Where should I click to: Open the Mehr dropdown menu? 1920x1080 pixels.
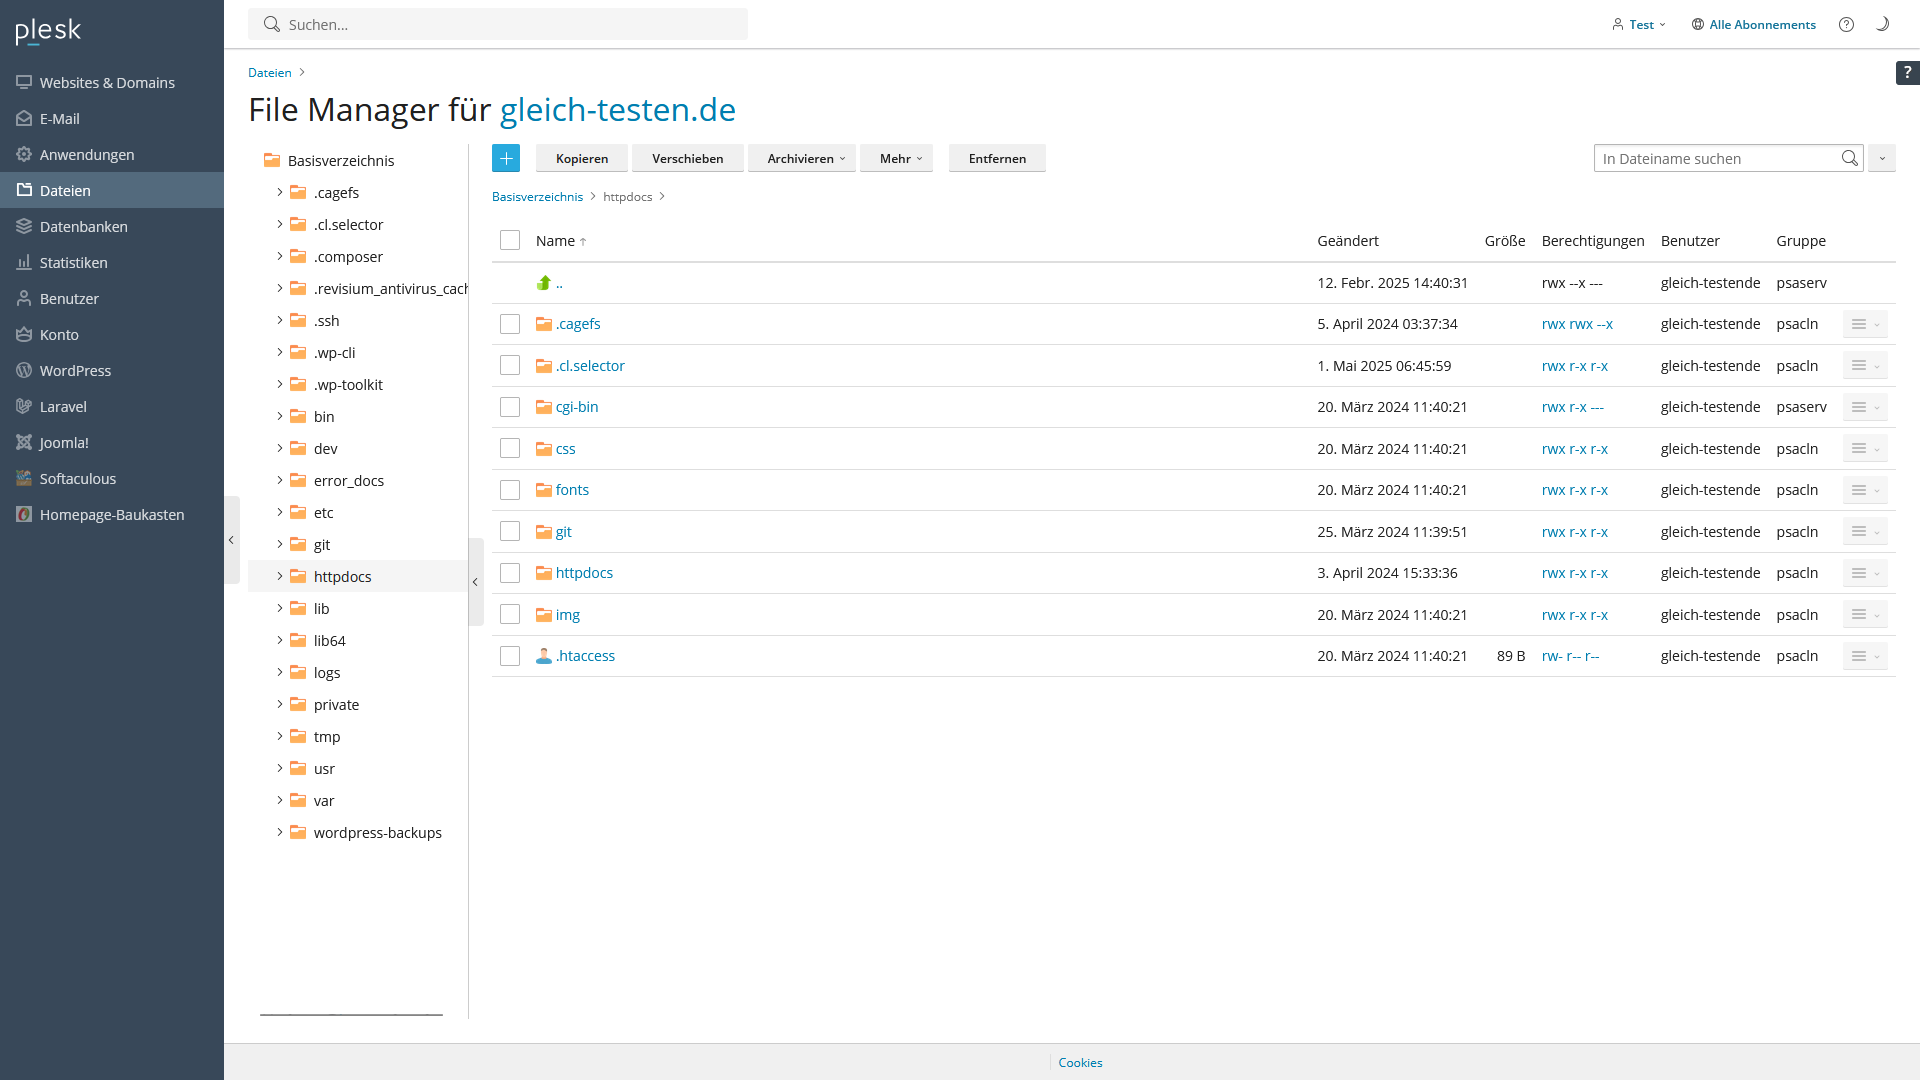[896, 158]
